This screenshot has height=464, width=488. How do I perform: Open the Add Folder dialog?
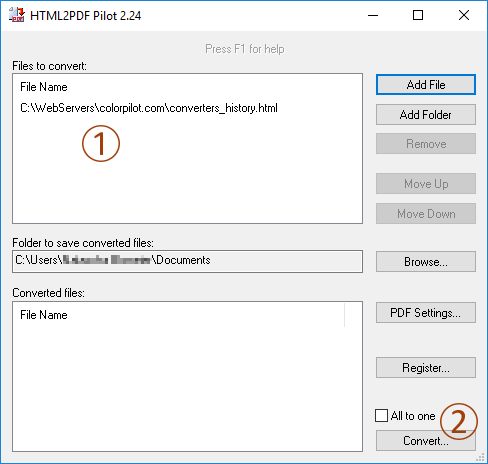(x=426, y=115)
